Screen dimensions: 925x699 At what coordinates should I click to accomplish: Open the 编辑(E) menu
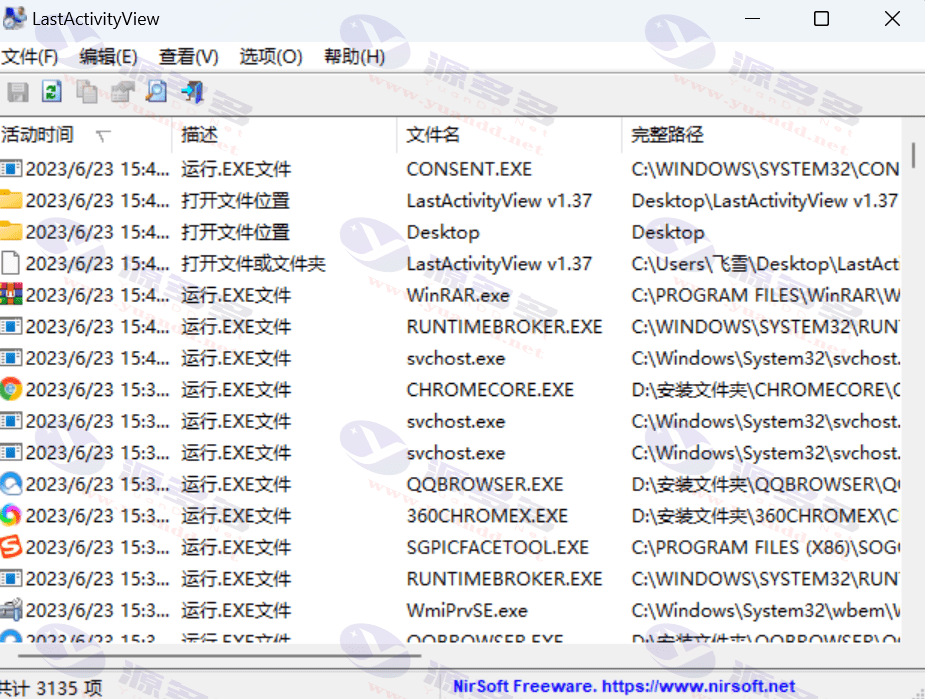pos(108,57)
